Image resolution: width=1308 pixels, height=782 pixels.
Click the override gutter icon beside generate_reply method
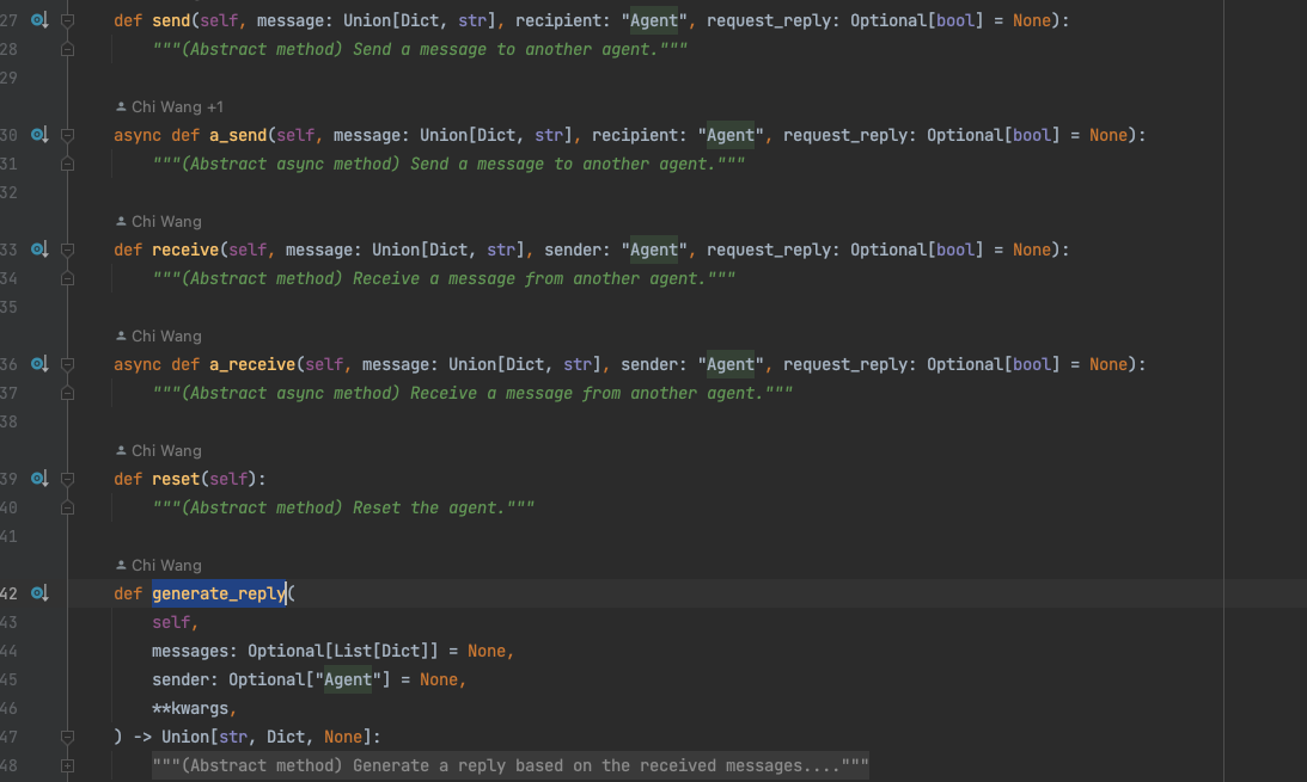click(x=39, y=593)
